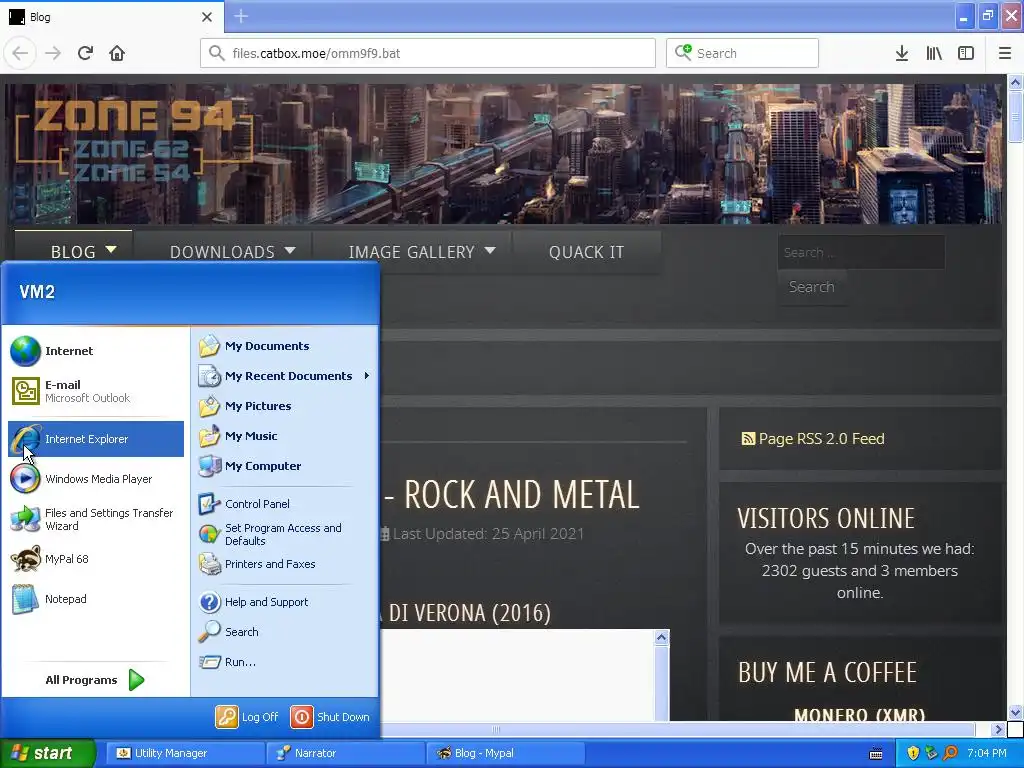Expand All Programs list
1024x768 pixels.
[x=95, y=680]
